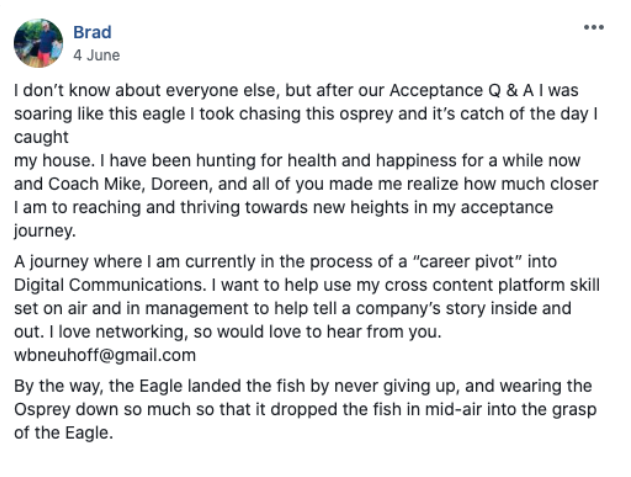Screen dimensions: 631x477
Task: Click the 4 June post timestamp
Action: click(97, 55)
